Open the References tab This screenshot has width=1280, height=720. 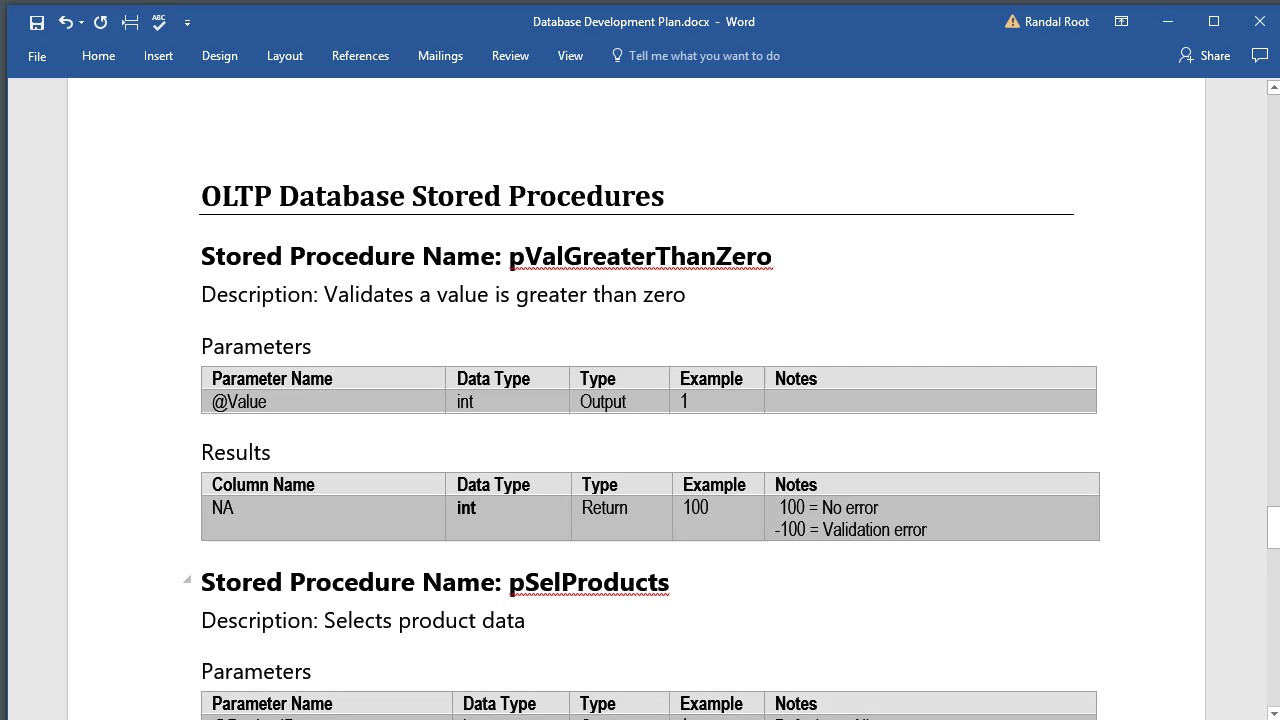[360, 56]
